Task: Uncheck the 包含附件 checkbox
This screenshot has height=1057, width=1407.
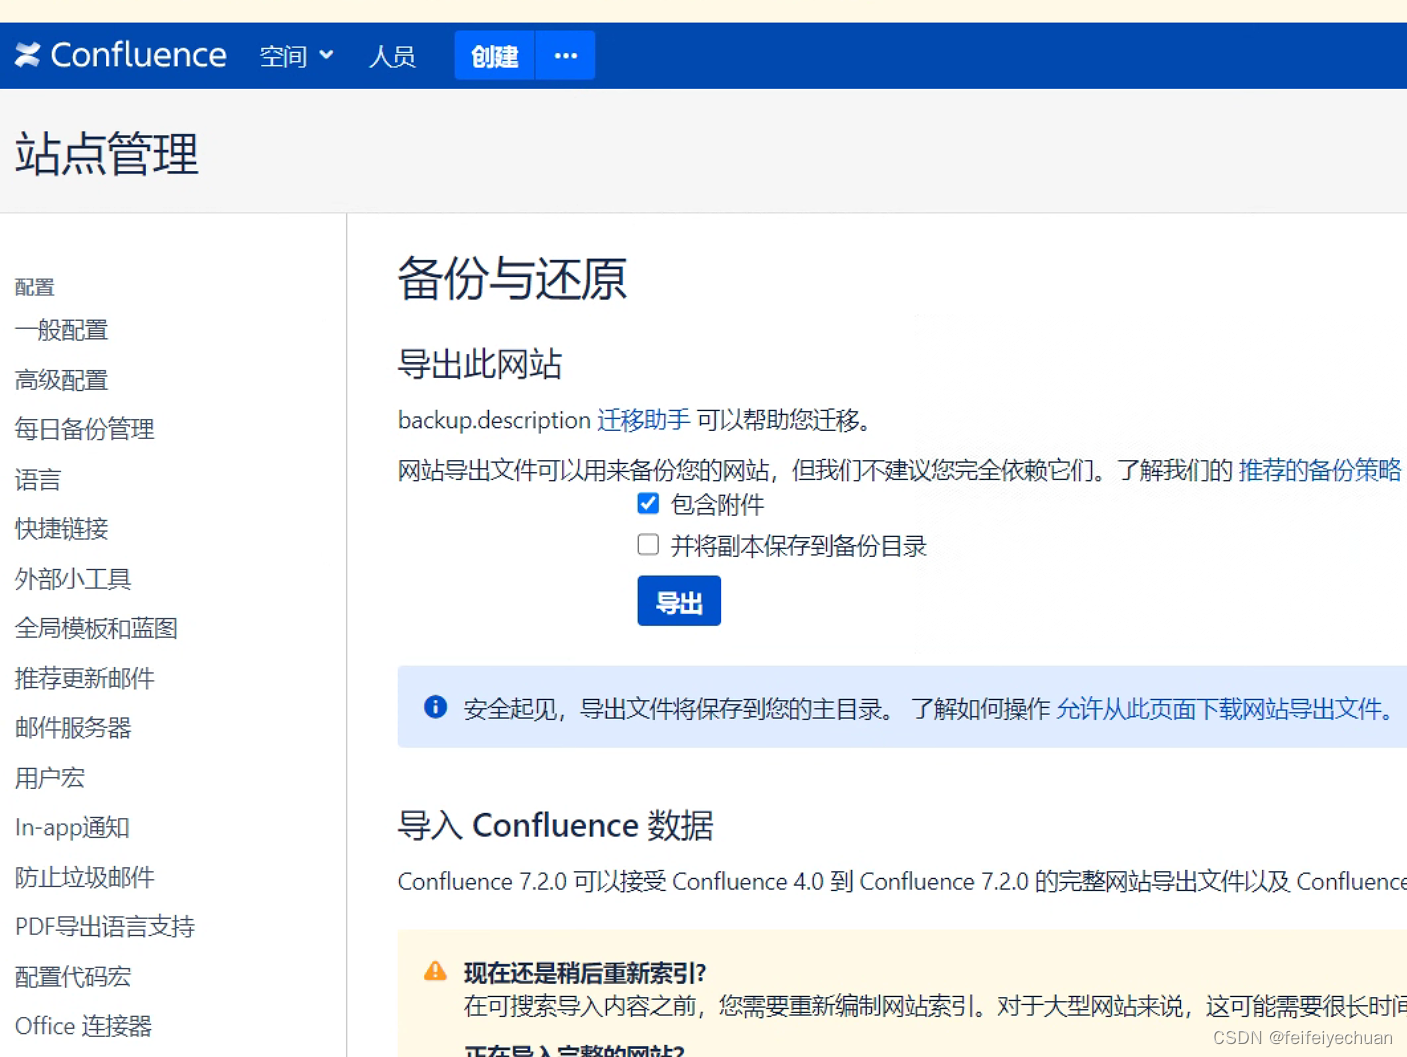Action: [648, 503]
